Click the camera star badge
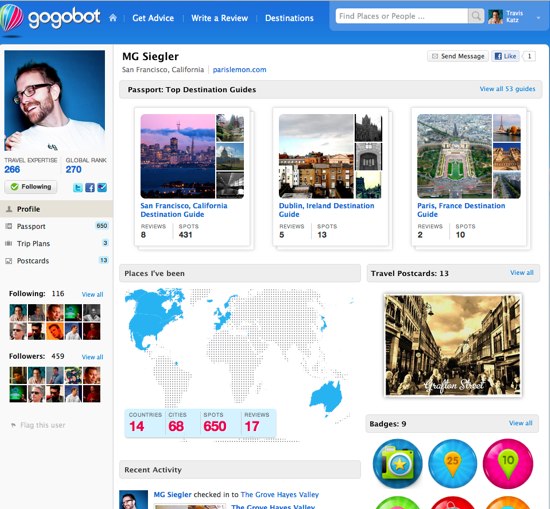Viewport: 550px width, 509px height. click(398, 463)
